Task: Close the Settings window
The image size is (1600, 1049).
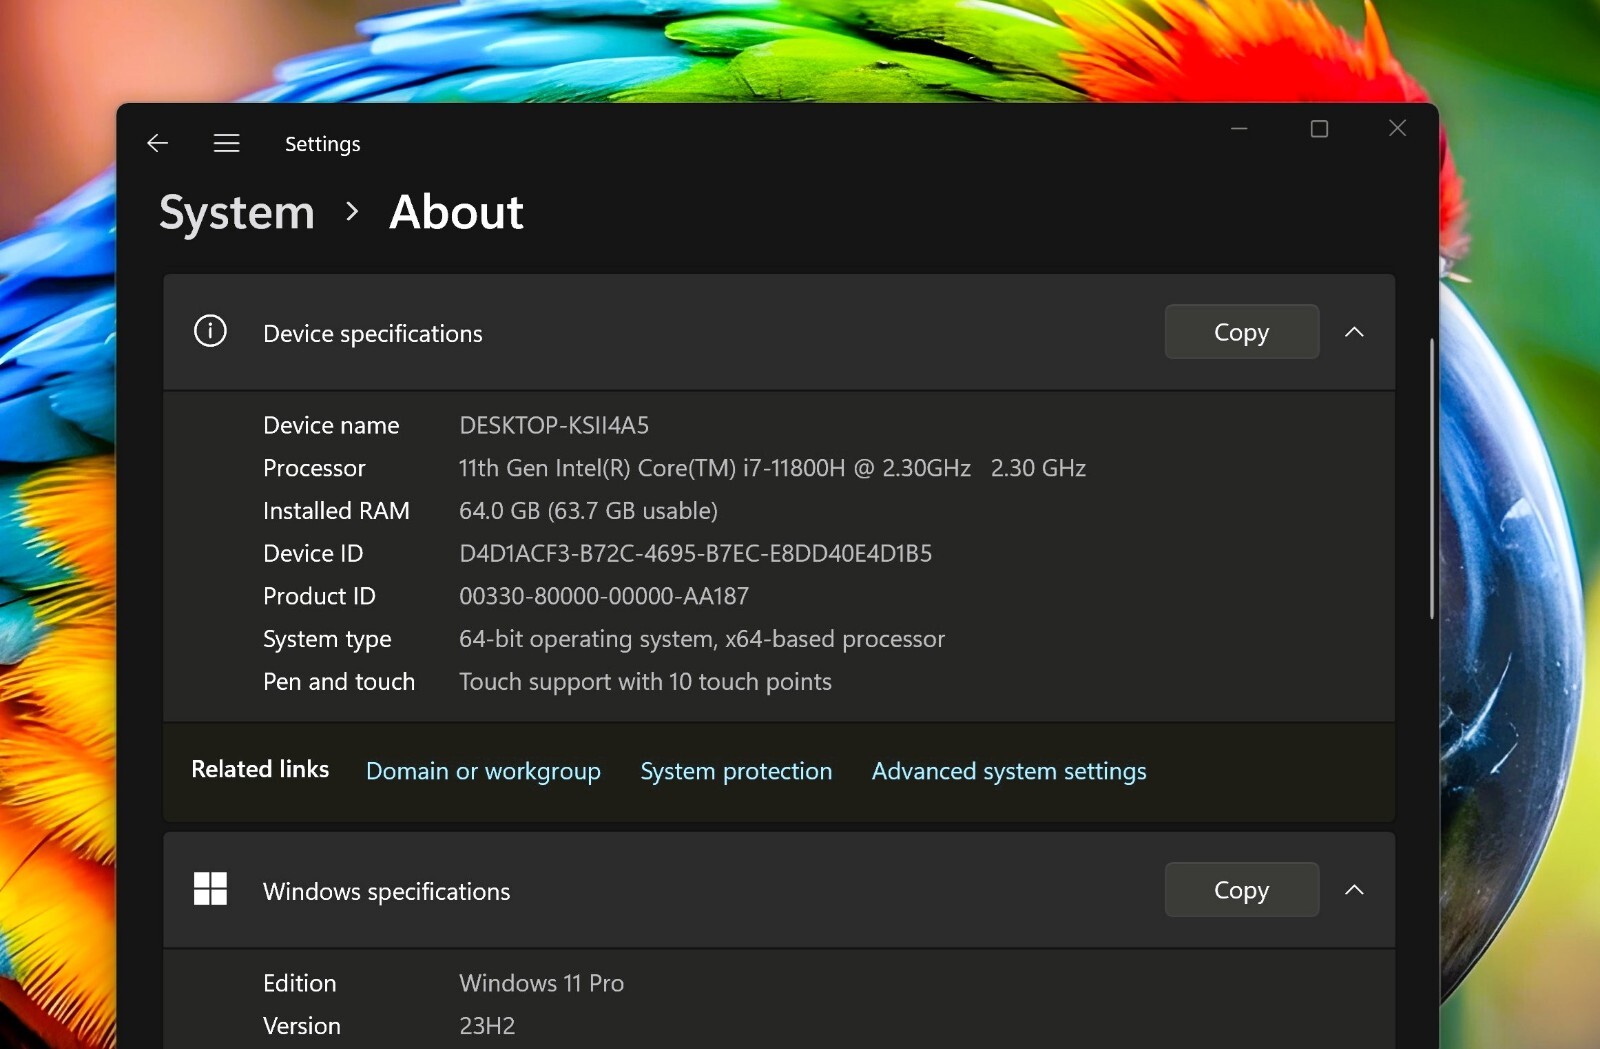Action: pyautogui.click(x=1397, y=128)
